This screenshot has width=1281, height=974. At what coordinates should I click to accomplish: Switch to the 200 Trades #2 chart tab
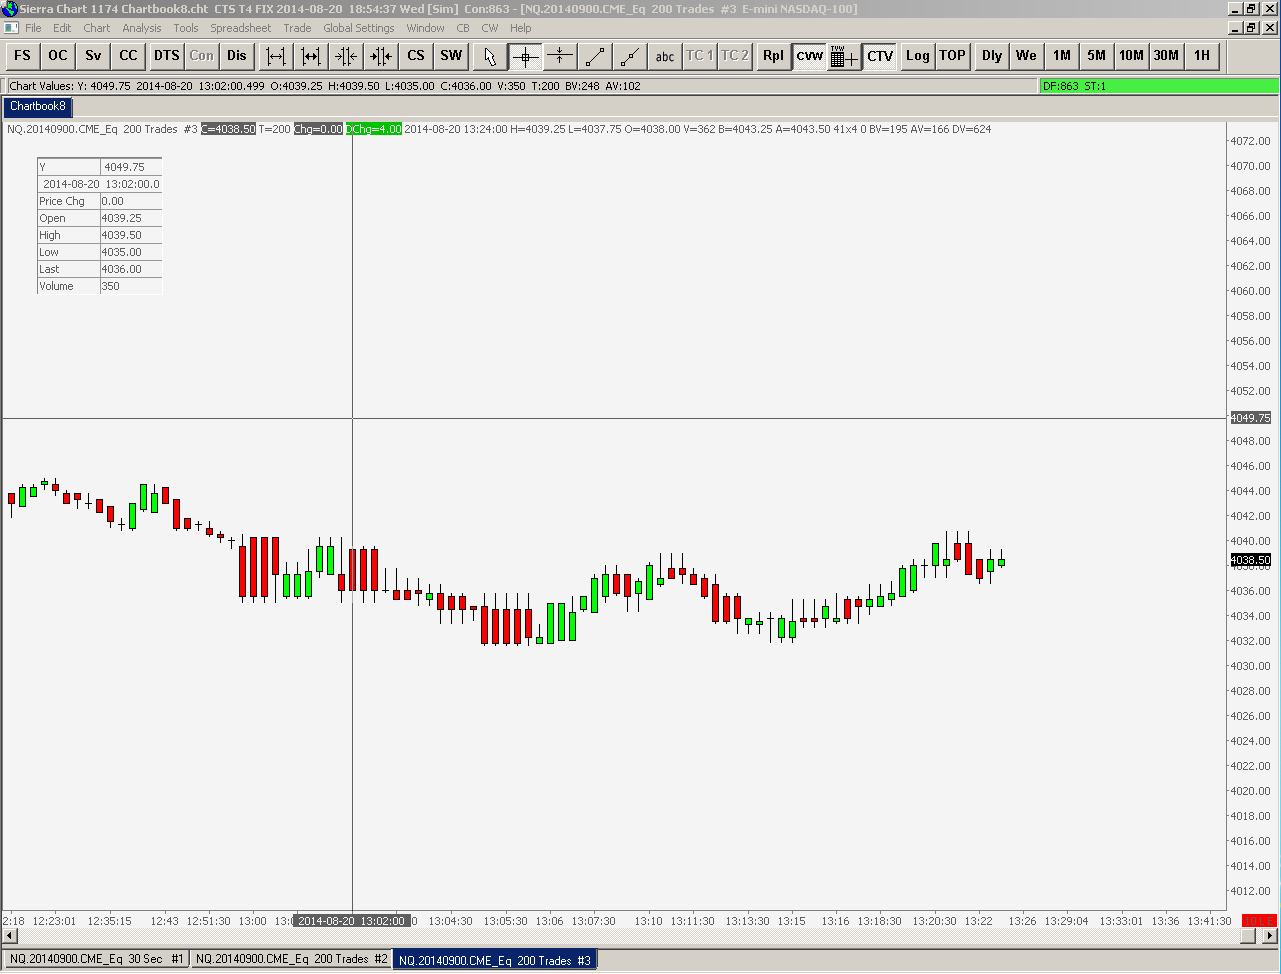[x=291, y=959]
